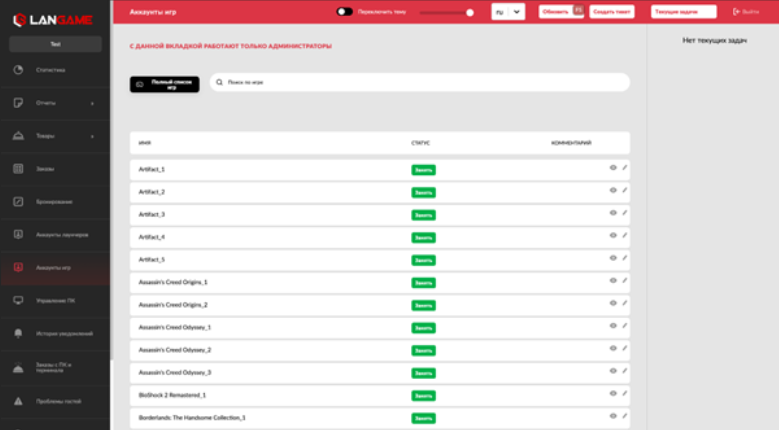Click the Создать тикет button
Viewport: 779px width, 430px height.
point(612,11)
